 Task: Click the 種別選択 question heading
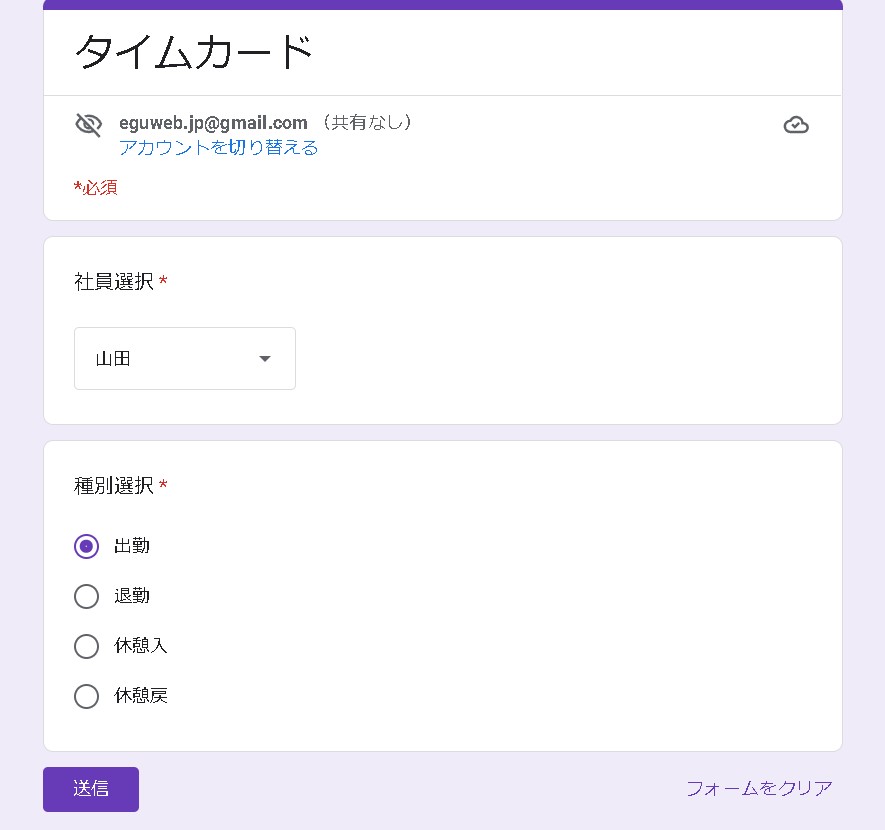(114, 486)
